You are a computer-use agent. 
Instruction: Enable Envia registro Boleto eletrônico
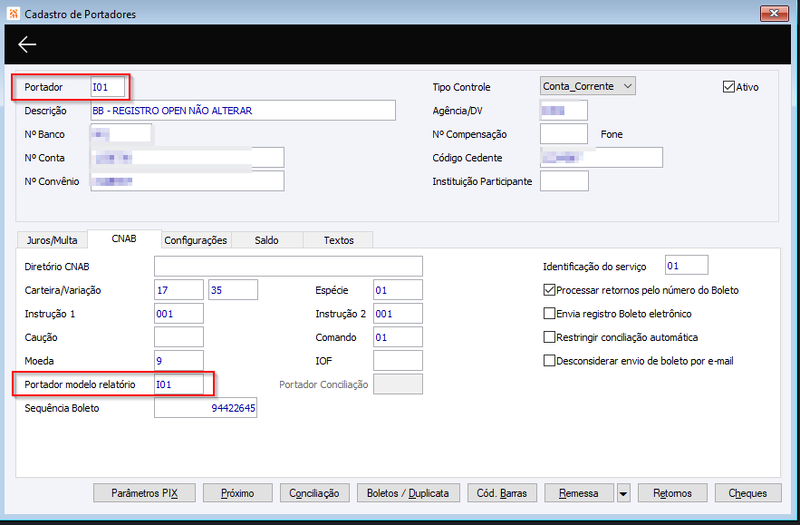coord(549,313)
